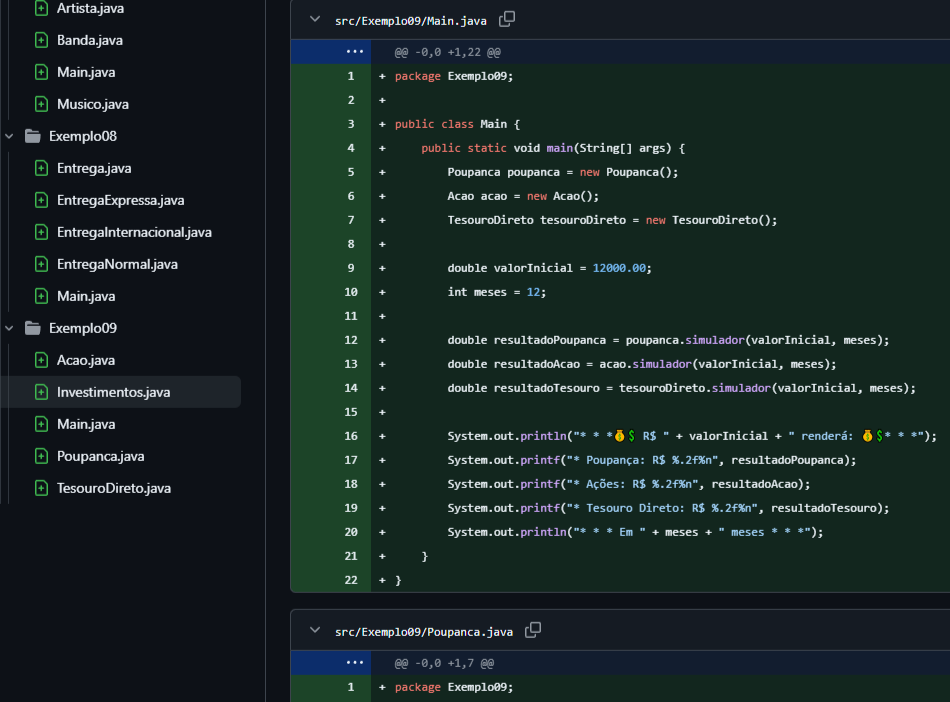Click the added-file icon beside EntregaNormal.java
The image size is (950, 702).
(x=41, y=265)
